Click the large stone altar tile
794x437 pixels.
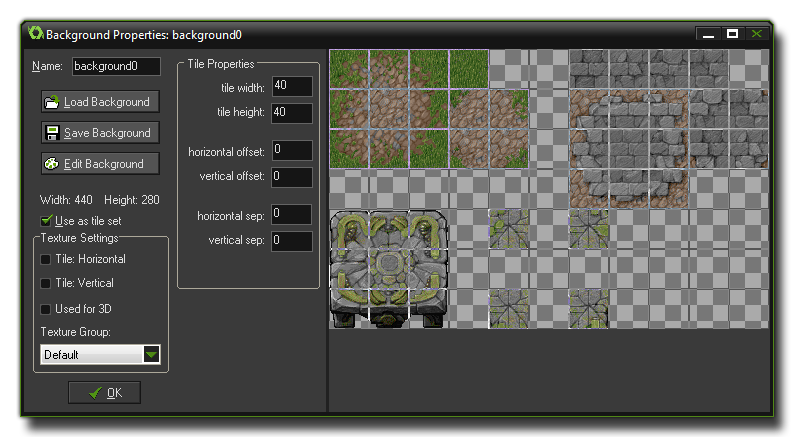[389, 268]
